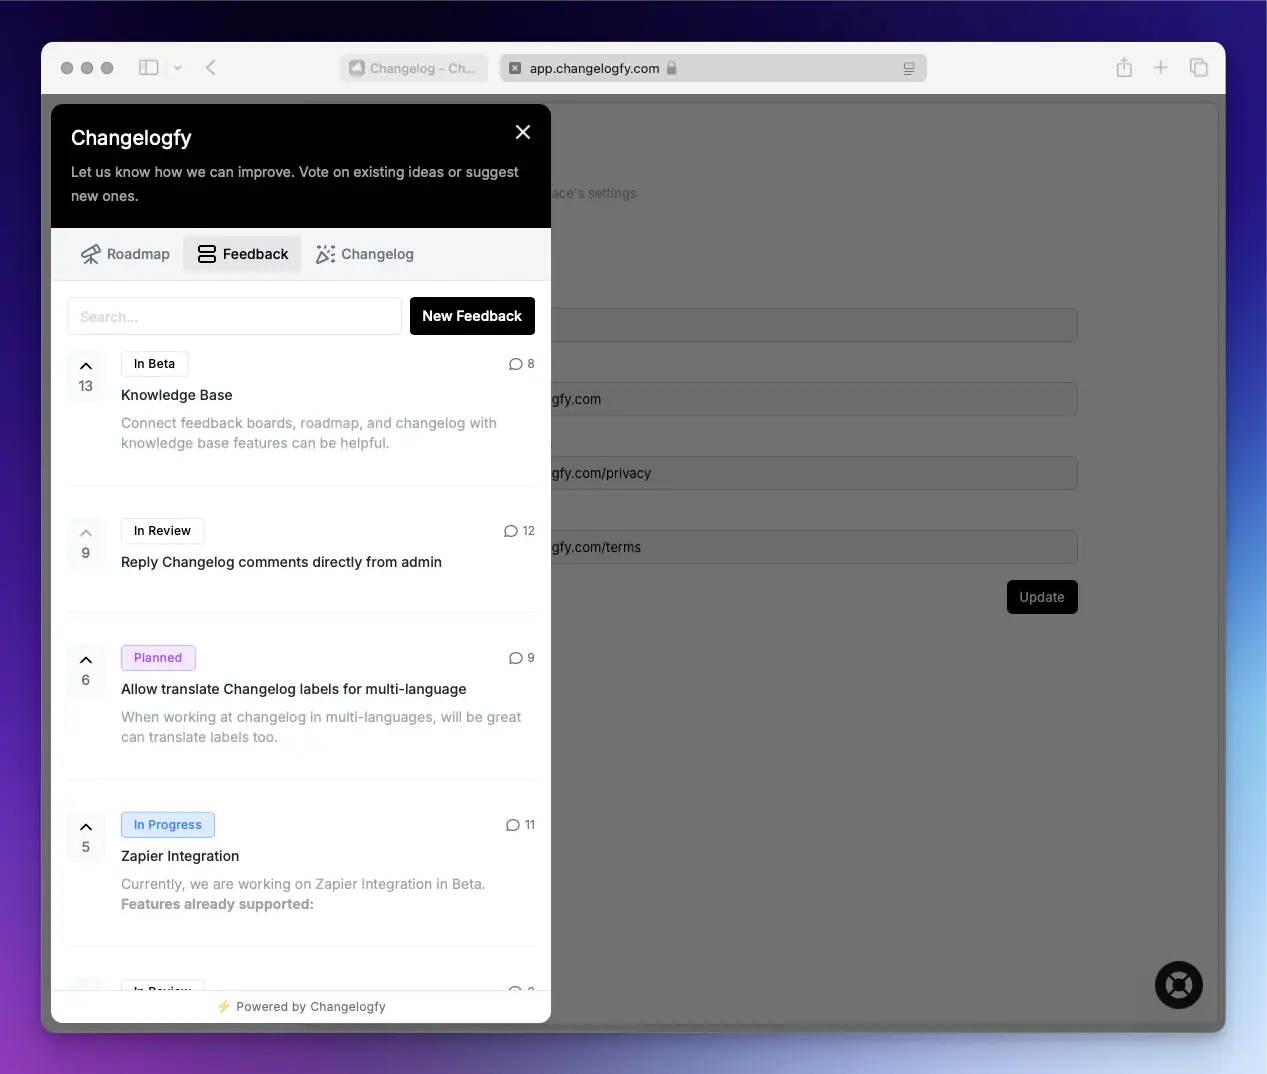Screen dimensions: 1267x1074
Task: Switch to the Changelog - Ch... browser tab
Action: pos(414,68)
